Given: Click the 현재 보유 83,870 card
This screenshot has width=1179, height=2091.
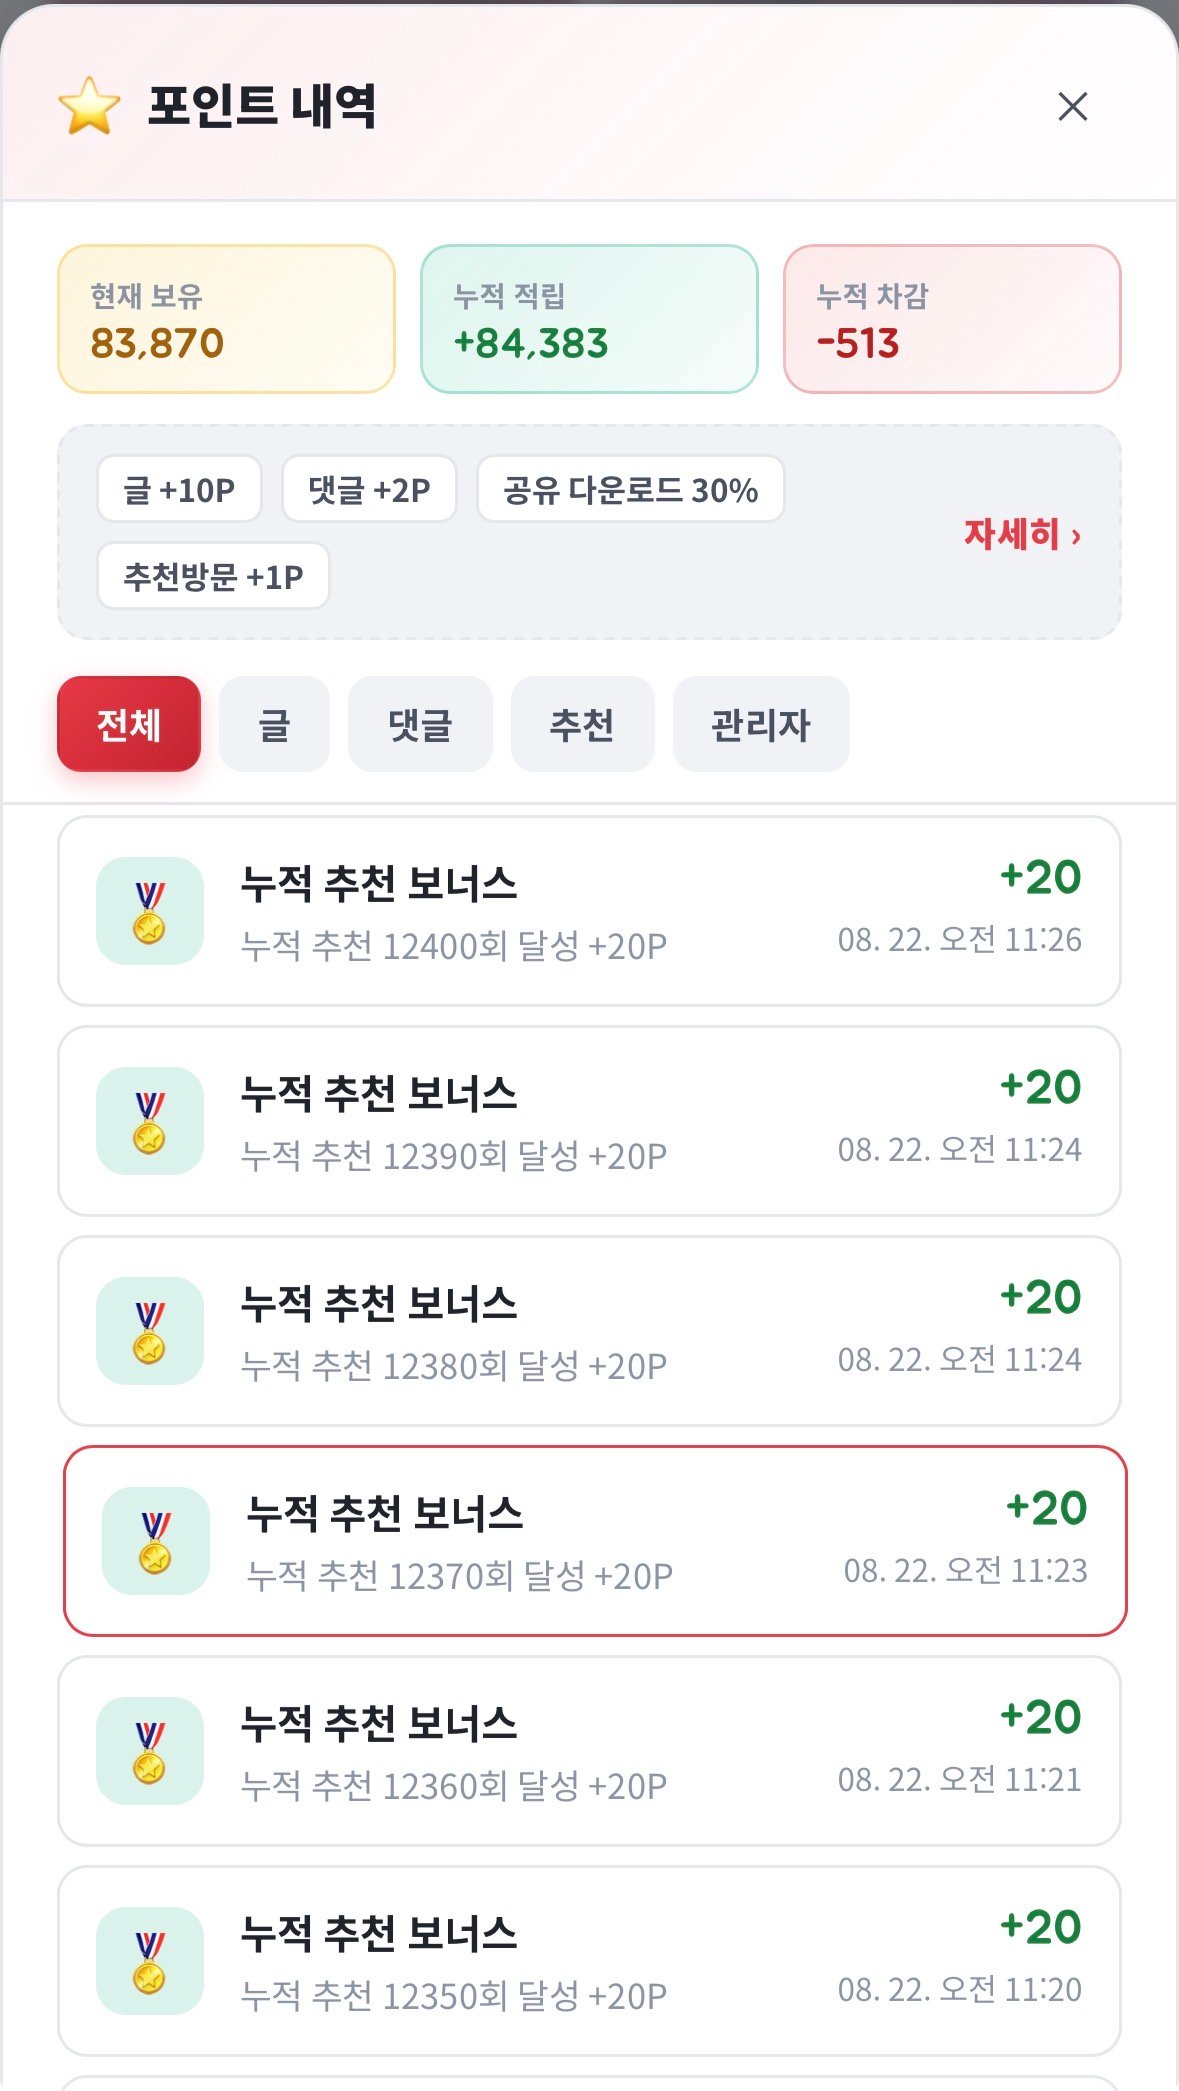Looking at the screenshot, I should pyautogui.click(x=227, y=319).
